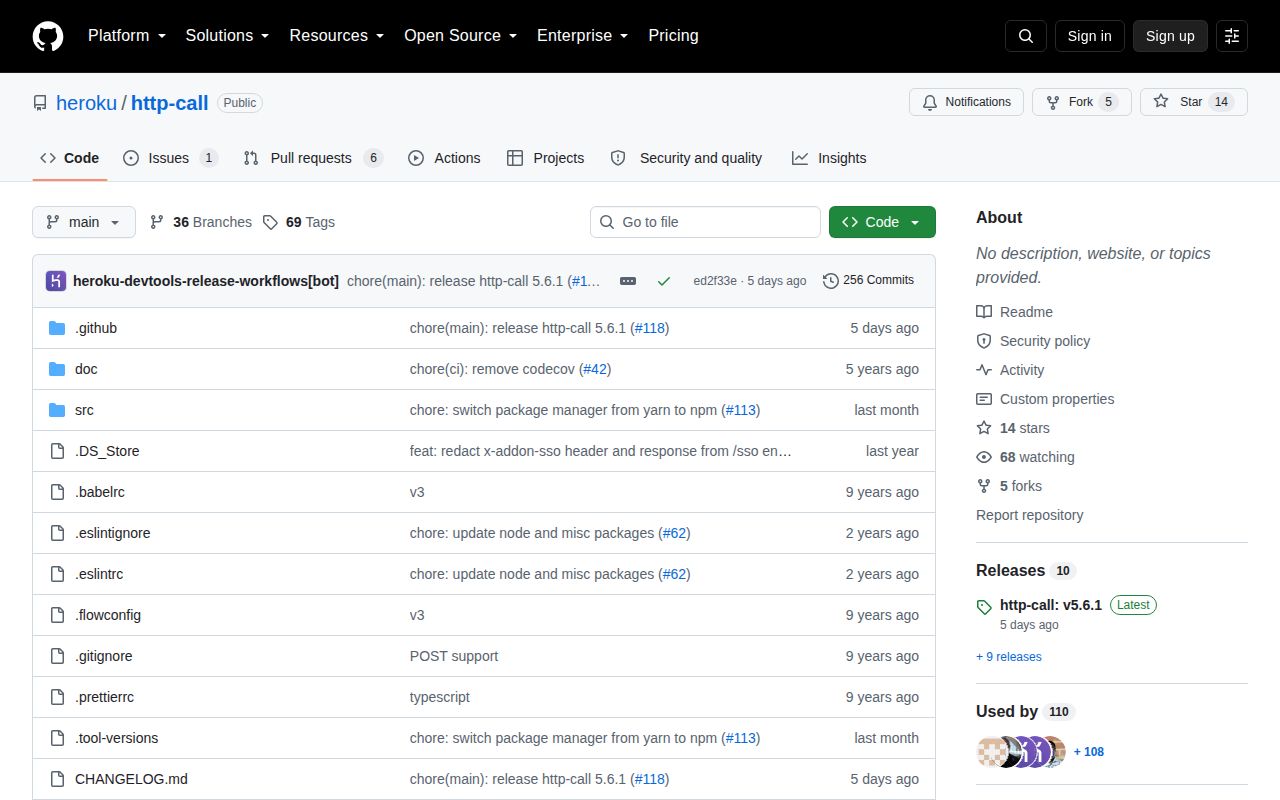1280x800 pixels.
Task: Open the .babelrc file
Action: pyautogui.click(x=100, y=492)
